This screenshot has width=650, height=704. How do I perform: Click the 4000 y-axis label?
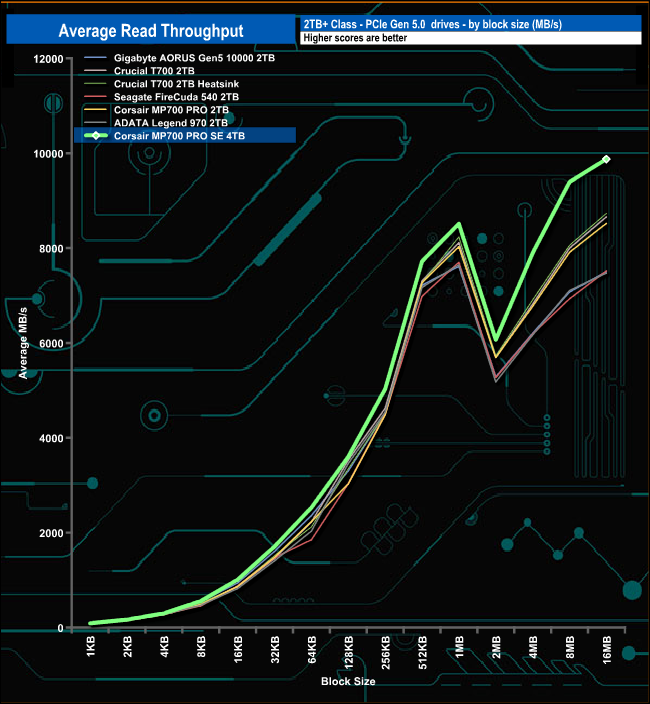click(51, 439)
